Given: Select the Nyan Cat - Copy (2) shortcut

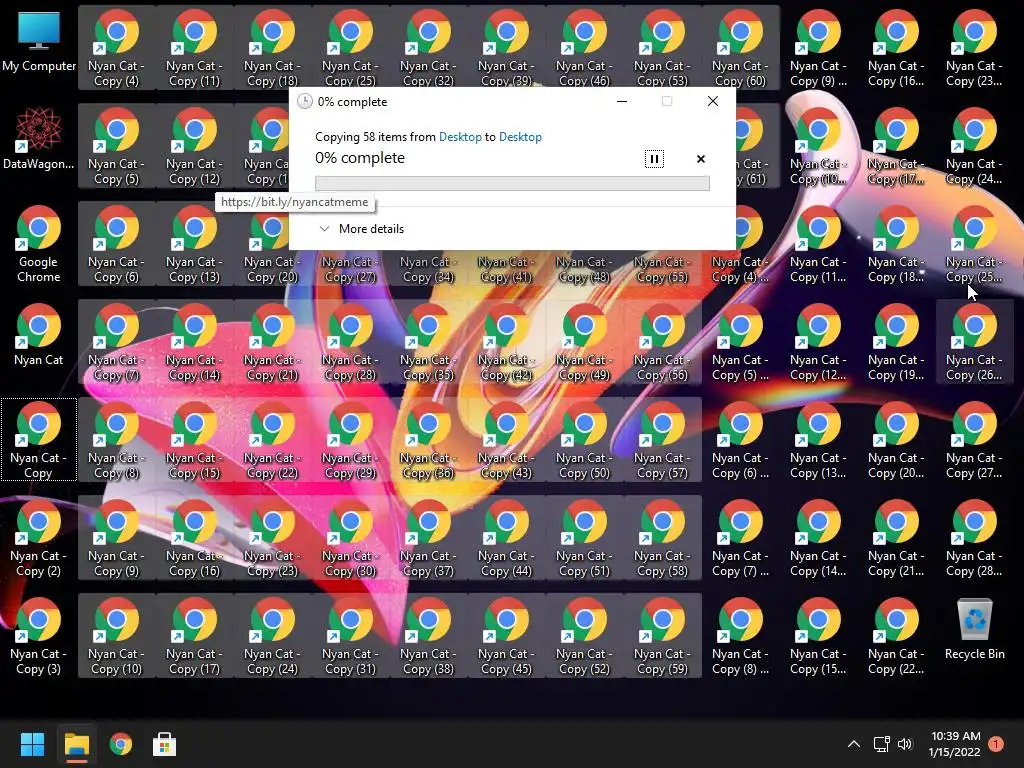Looking at the screenshot, I should (39, 537).
